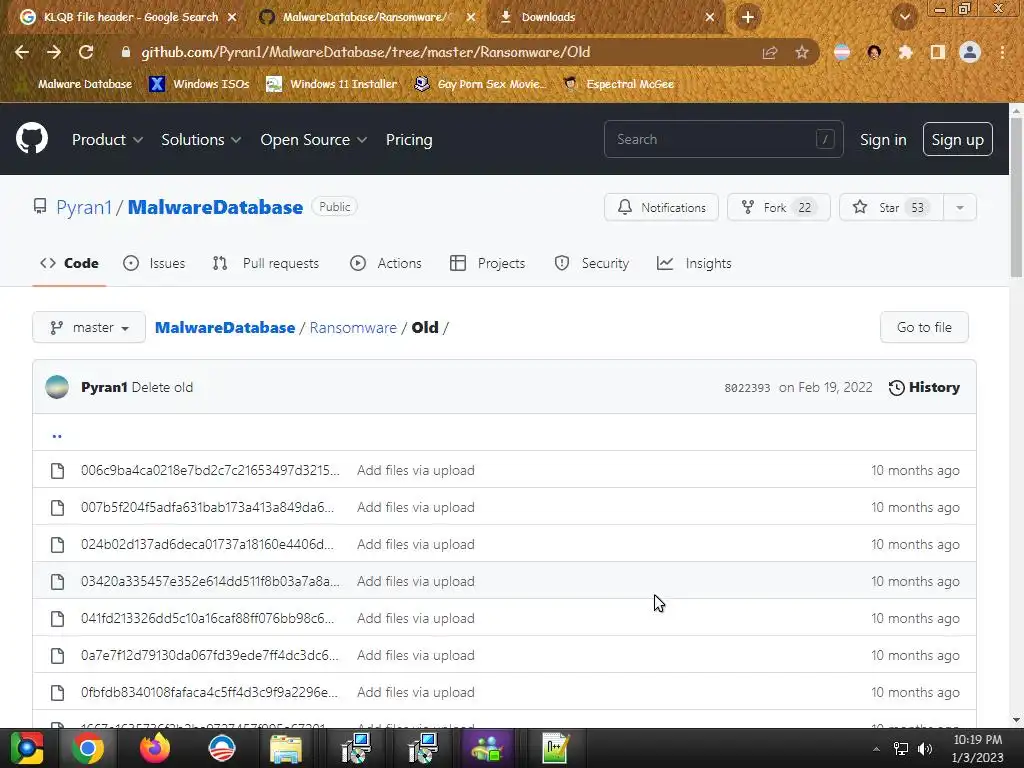This screenshot has height=768, width=1024.
Task: Focus the GitHub search field
Action: point(724,139)
